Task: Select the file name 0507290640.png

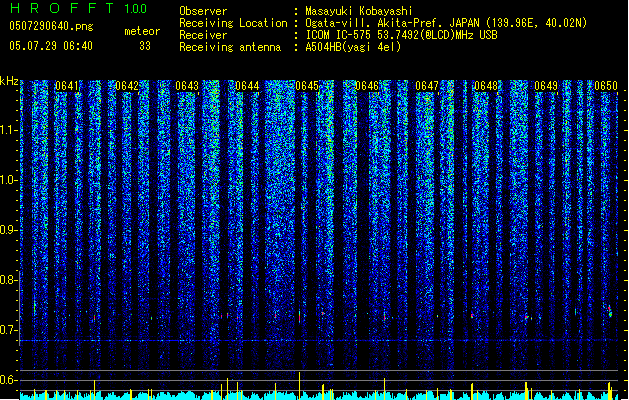Action: 51,26
